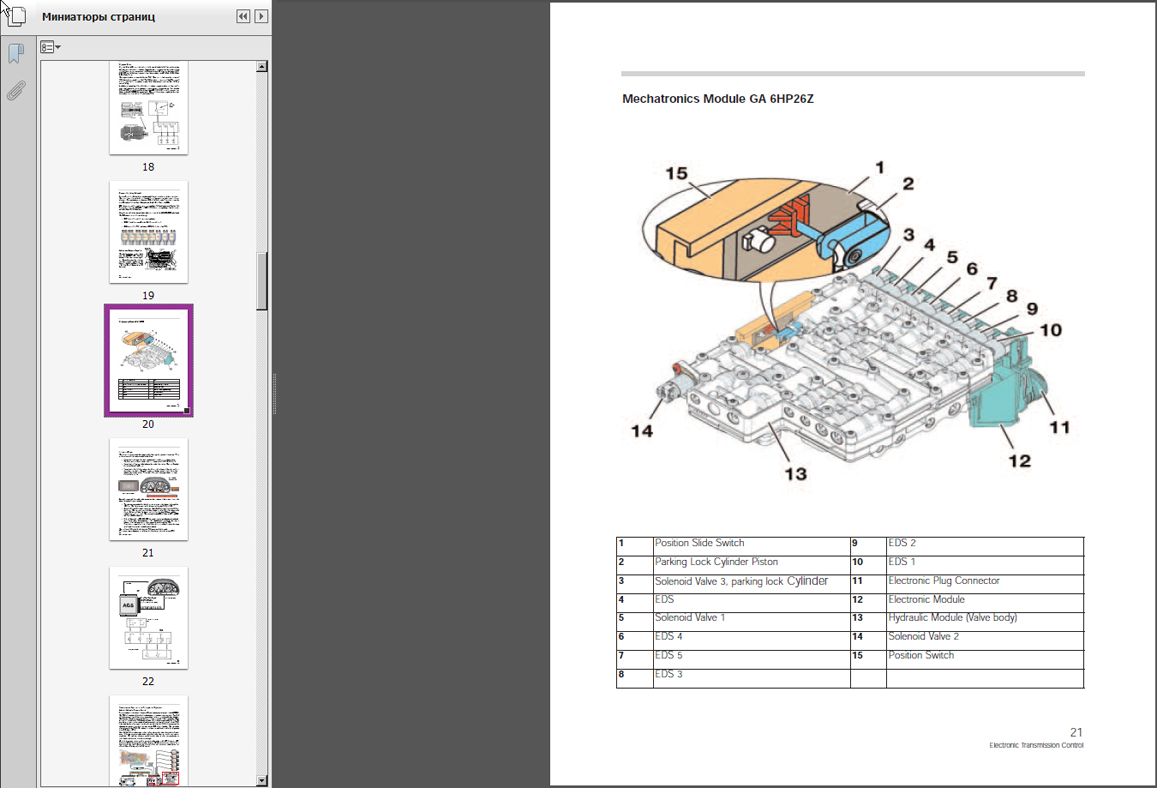Viewport: 1157px width, 788px height.
Task: Click the right-arrow button in panel header
Action: (261, 17)
